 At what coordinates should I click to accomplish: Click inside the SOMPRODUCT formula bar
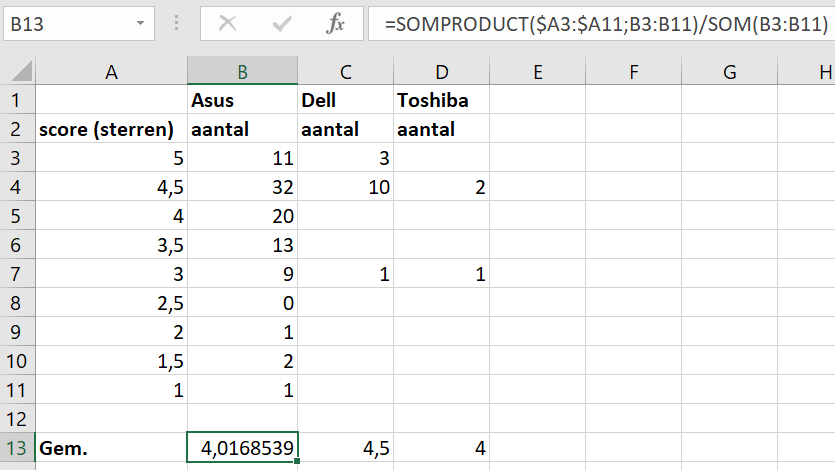tap(600, 24)
